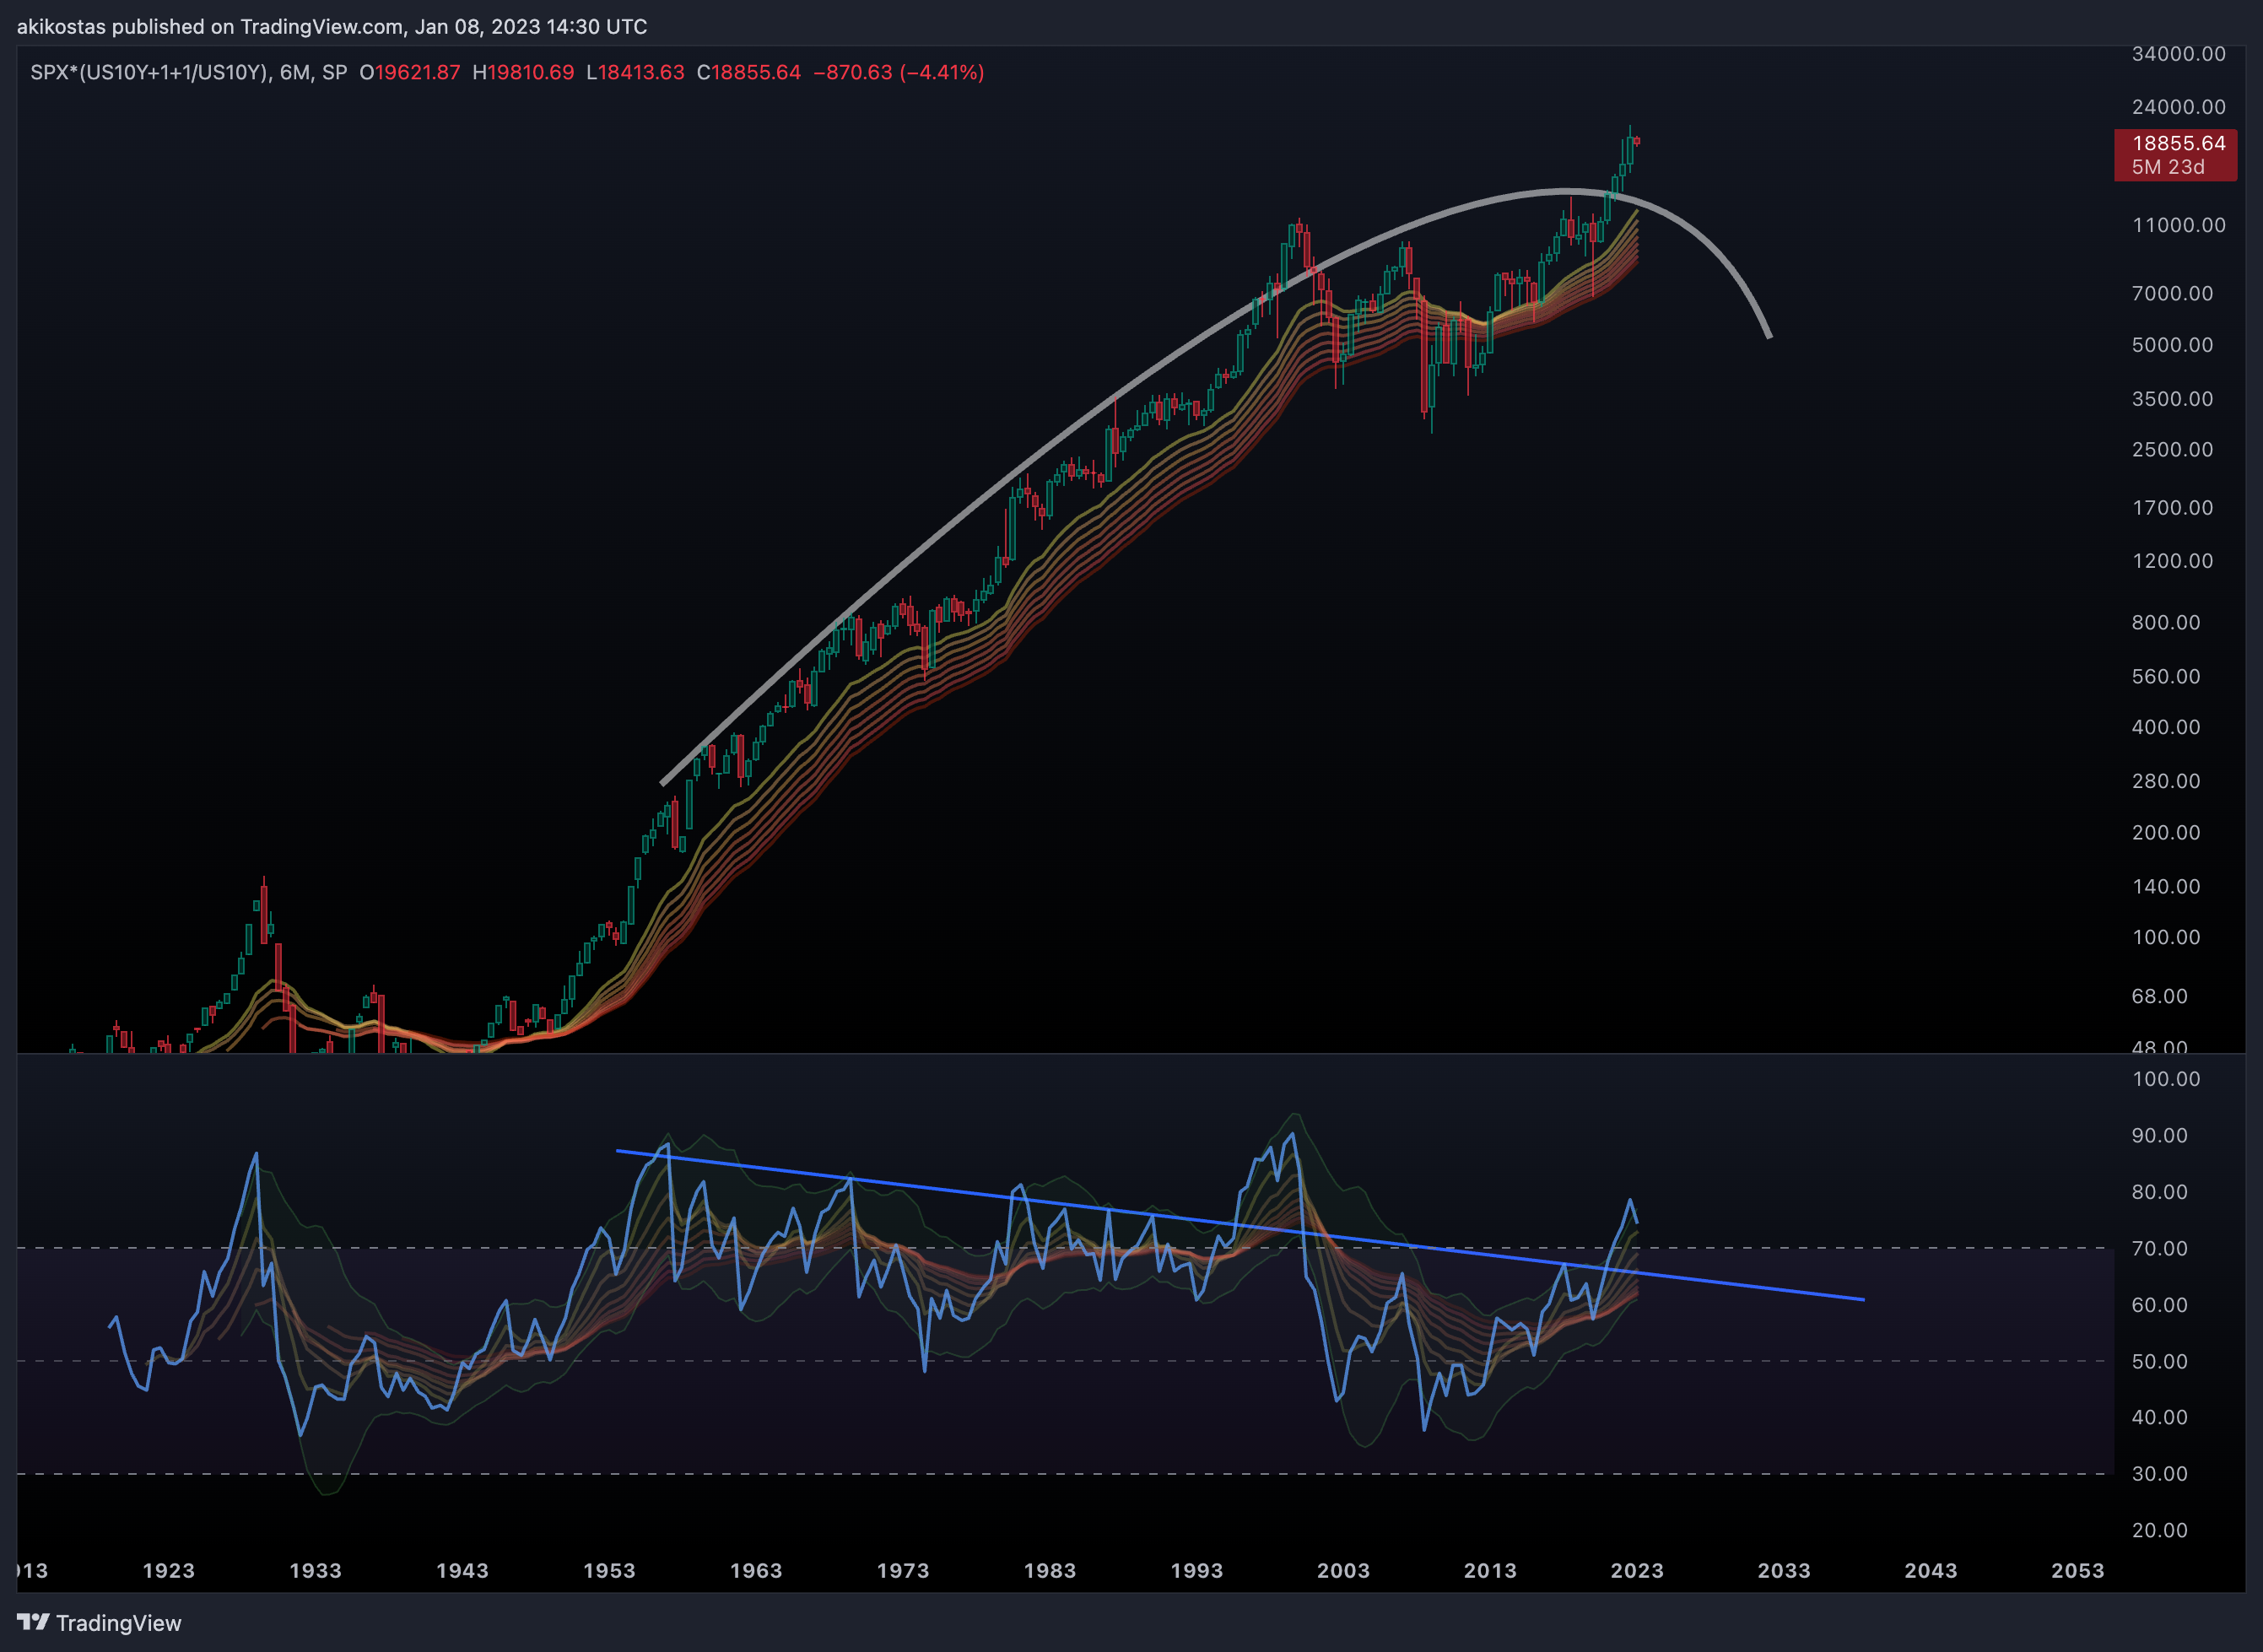
Task: Click the 2043 year label on time axis
Action: pos(1931,1571)
